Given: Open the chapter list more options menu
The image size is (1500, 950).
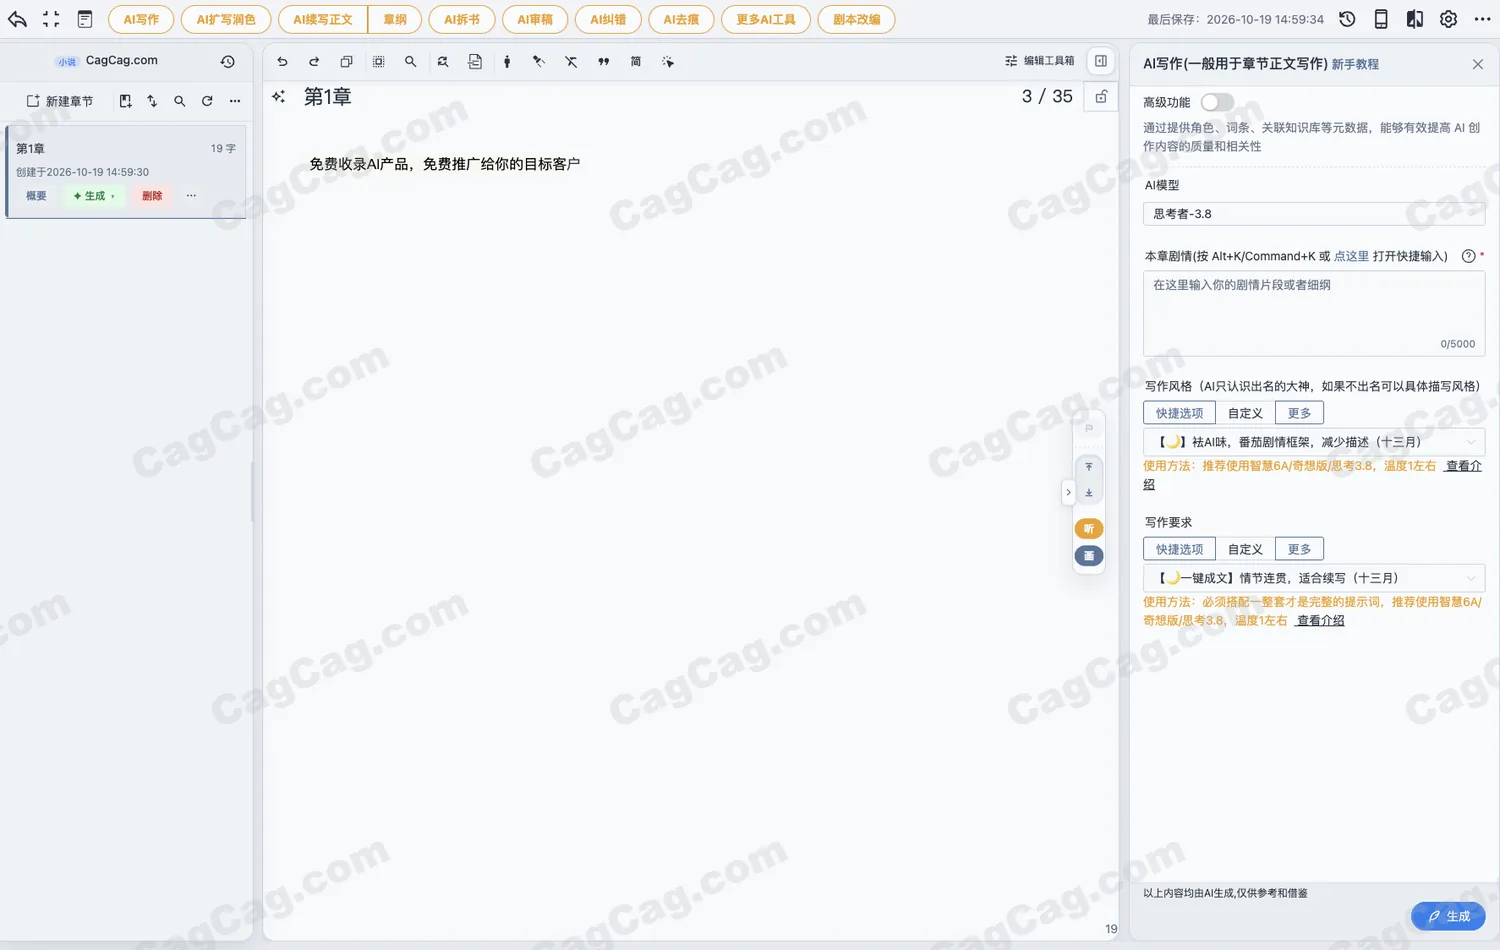Looking at the screenshot, I should coord(235,101).
